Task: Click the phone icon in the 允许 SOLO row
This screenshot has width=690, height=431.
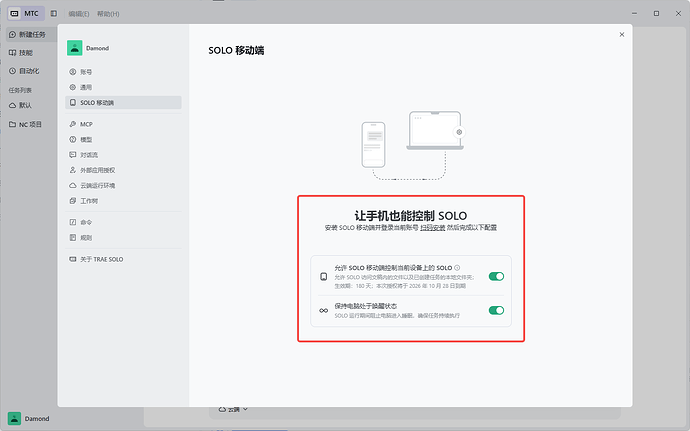Action: 323,276
